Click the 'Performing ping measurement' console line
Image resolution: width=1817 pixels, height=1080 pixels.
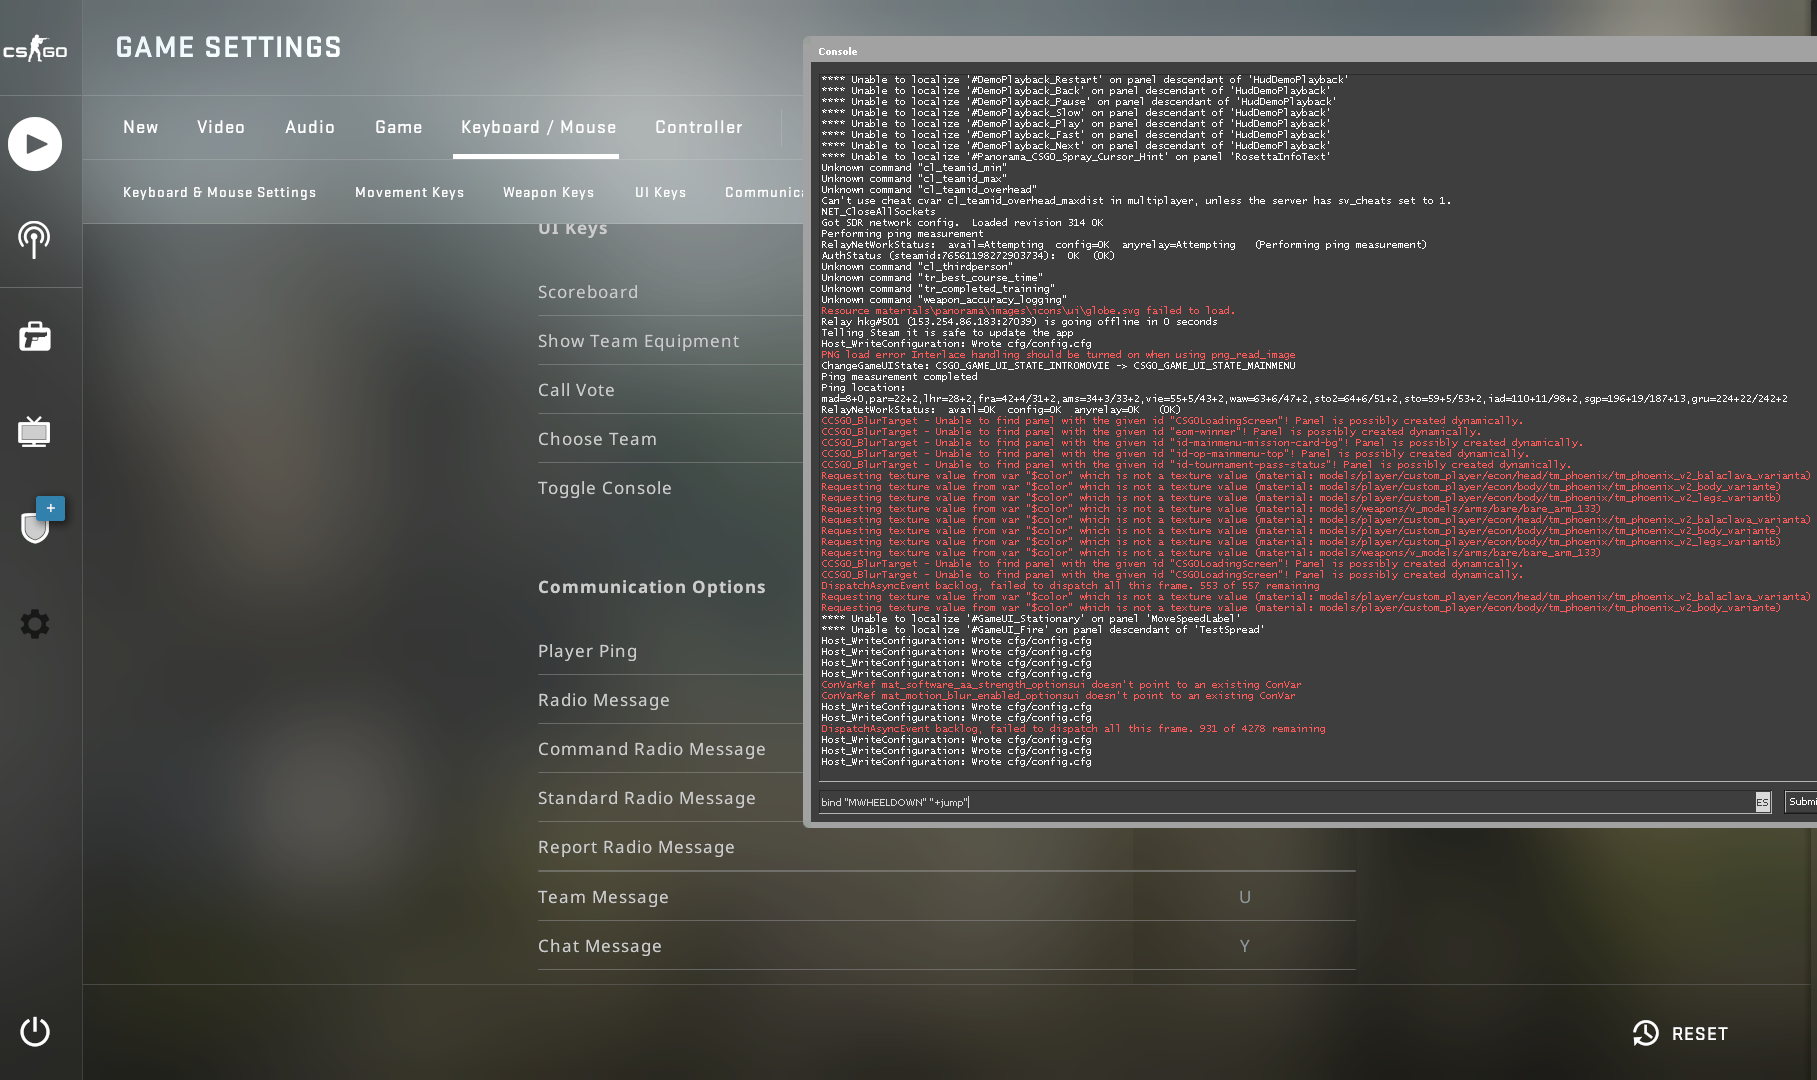click(902, 233)
